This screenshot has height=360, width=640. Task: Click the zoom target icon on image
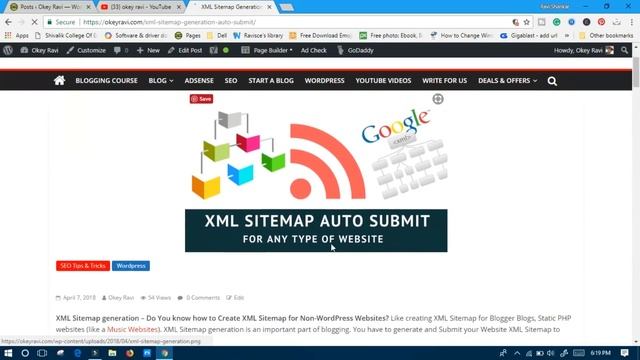(438, 99)
